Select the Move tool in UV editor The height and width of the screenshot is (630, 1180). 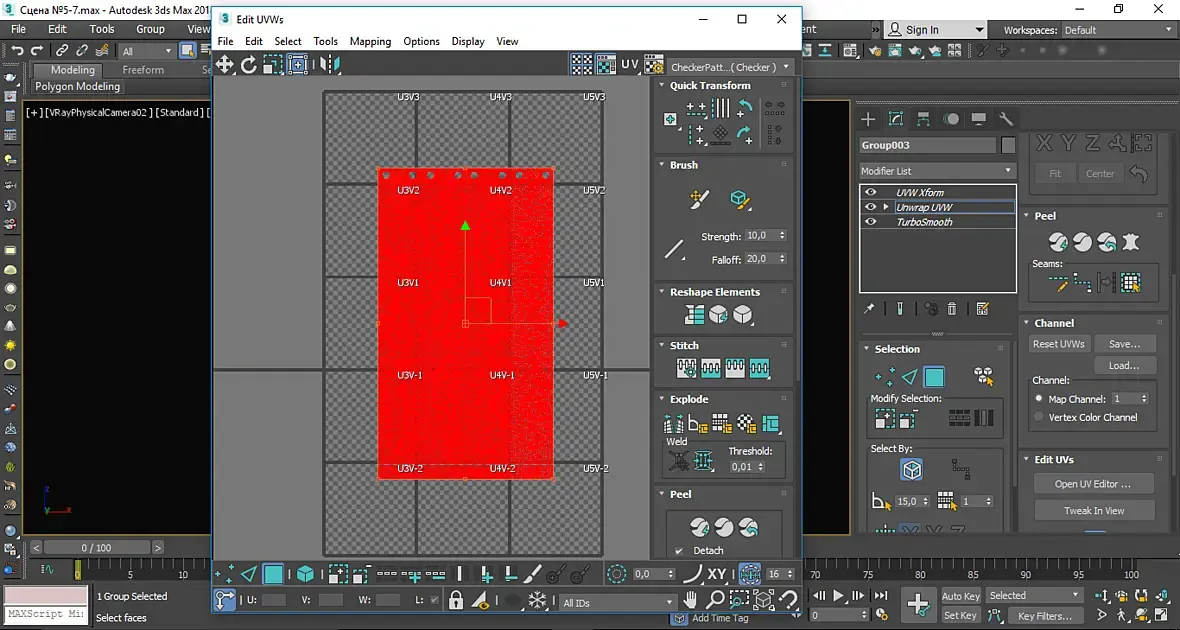(x=225, y=65)
